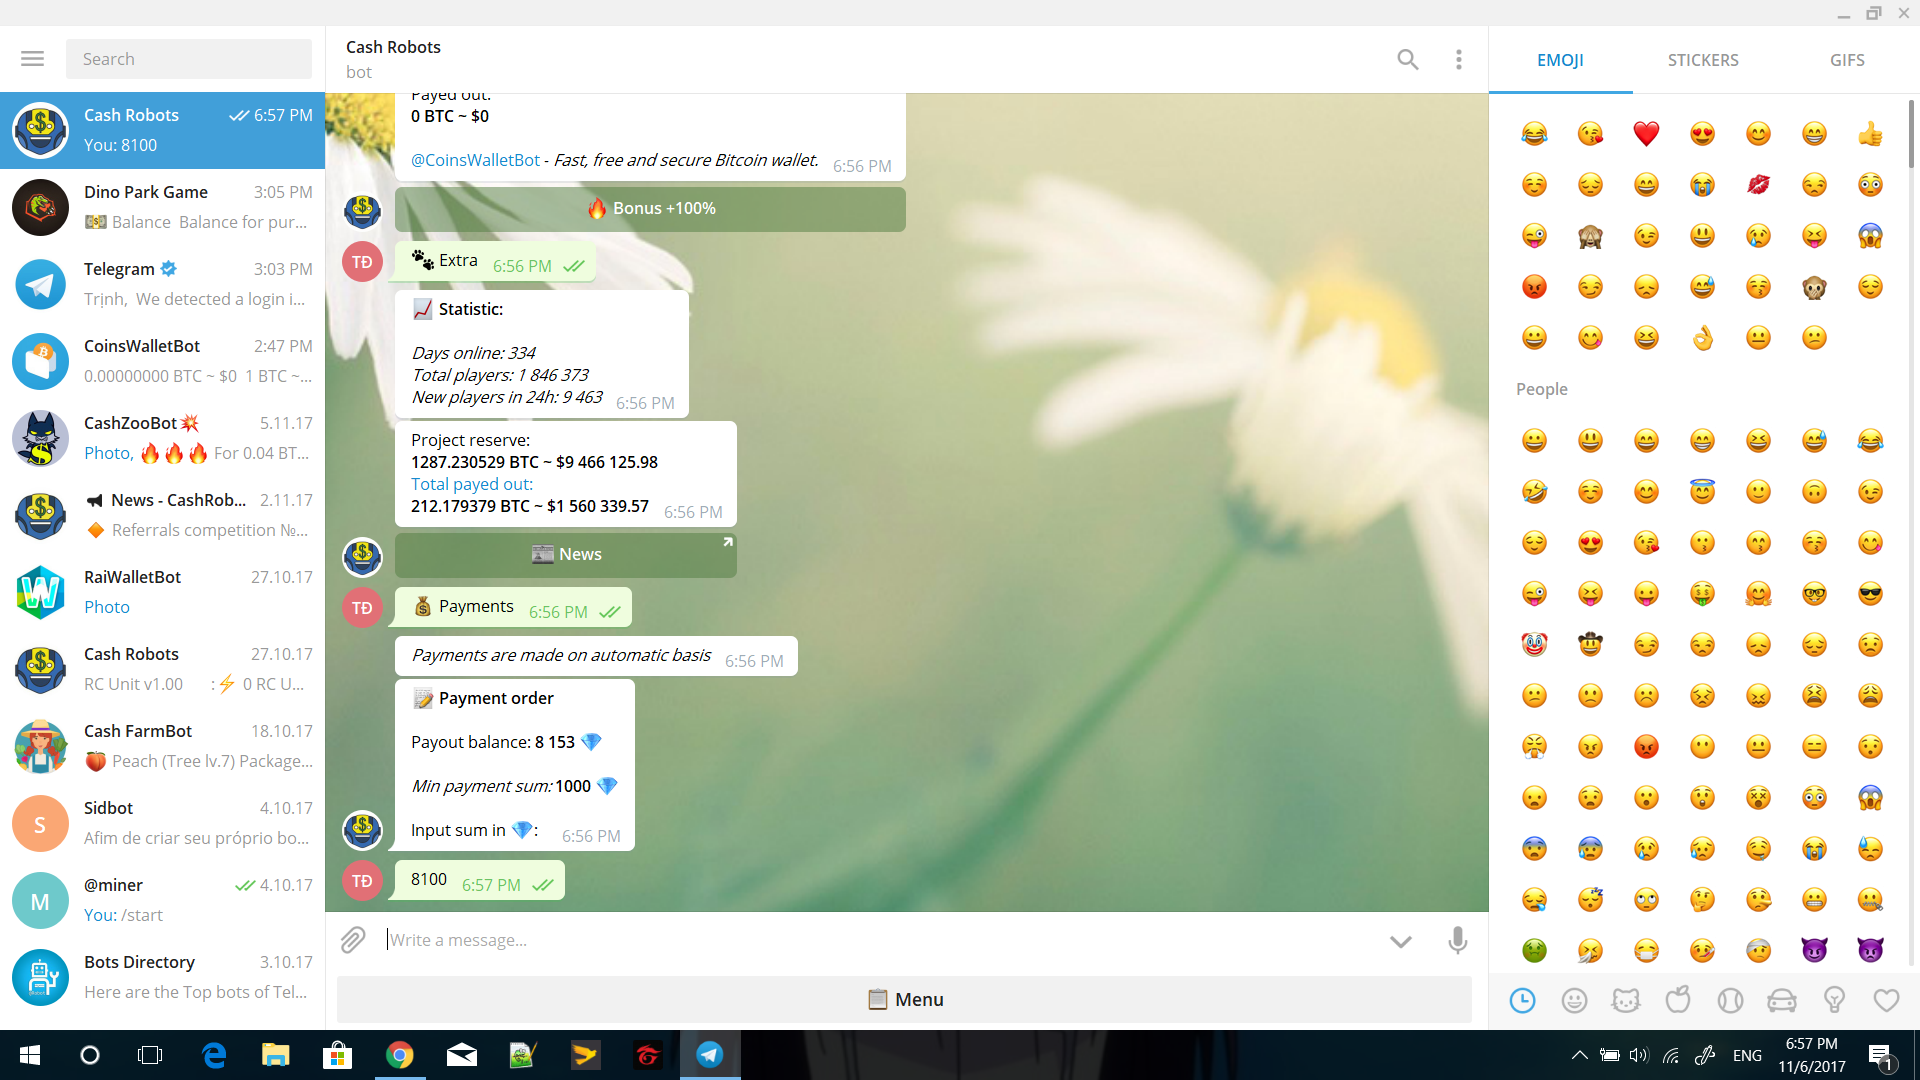Switch to the GIFS tab
The width and height of the screenshot is (1920, 1080).
[x=1846, y=60]
